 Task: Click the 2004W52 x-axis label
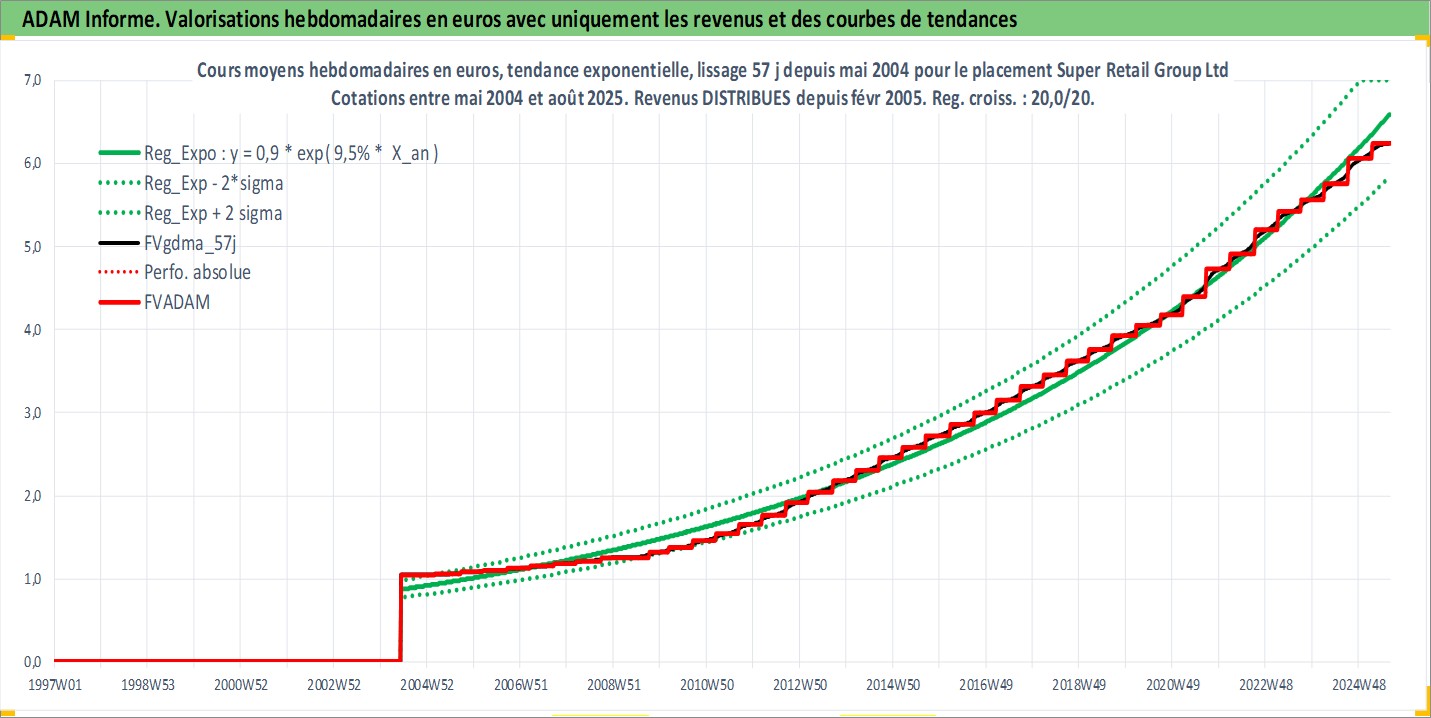pos(427,685)
